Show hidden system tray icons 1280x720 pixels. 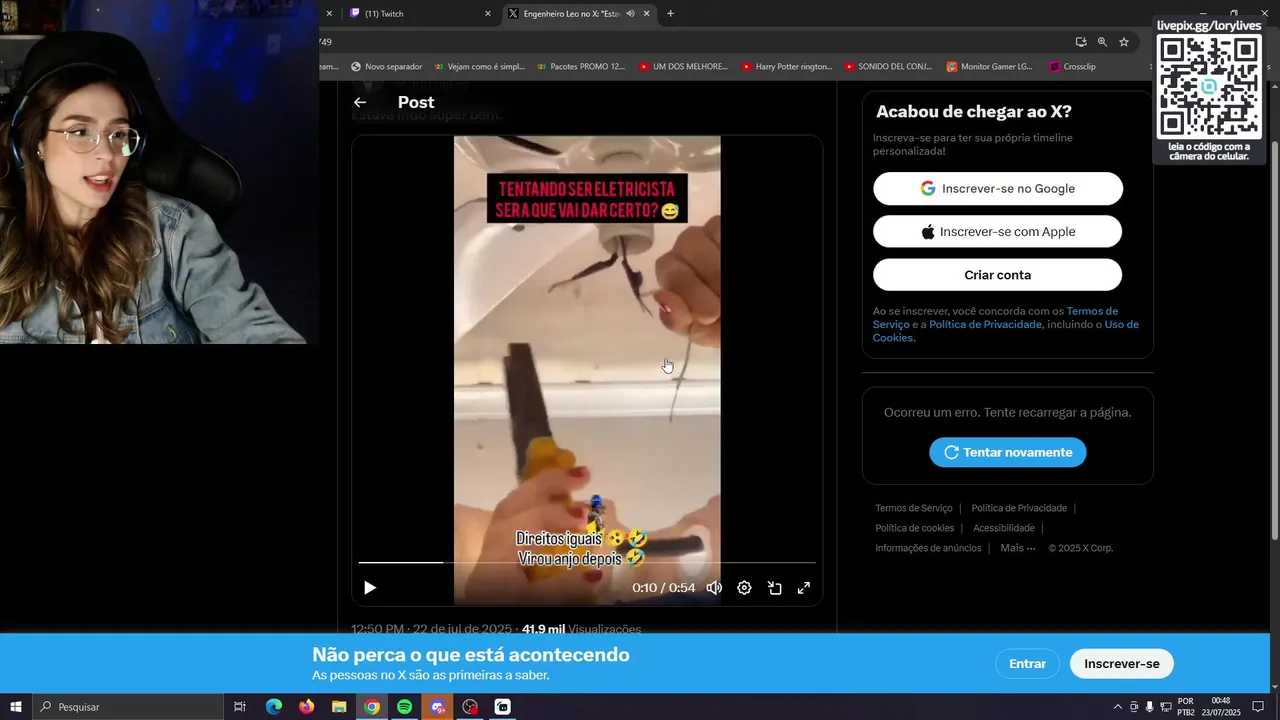pos(1118,707)
